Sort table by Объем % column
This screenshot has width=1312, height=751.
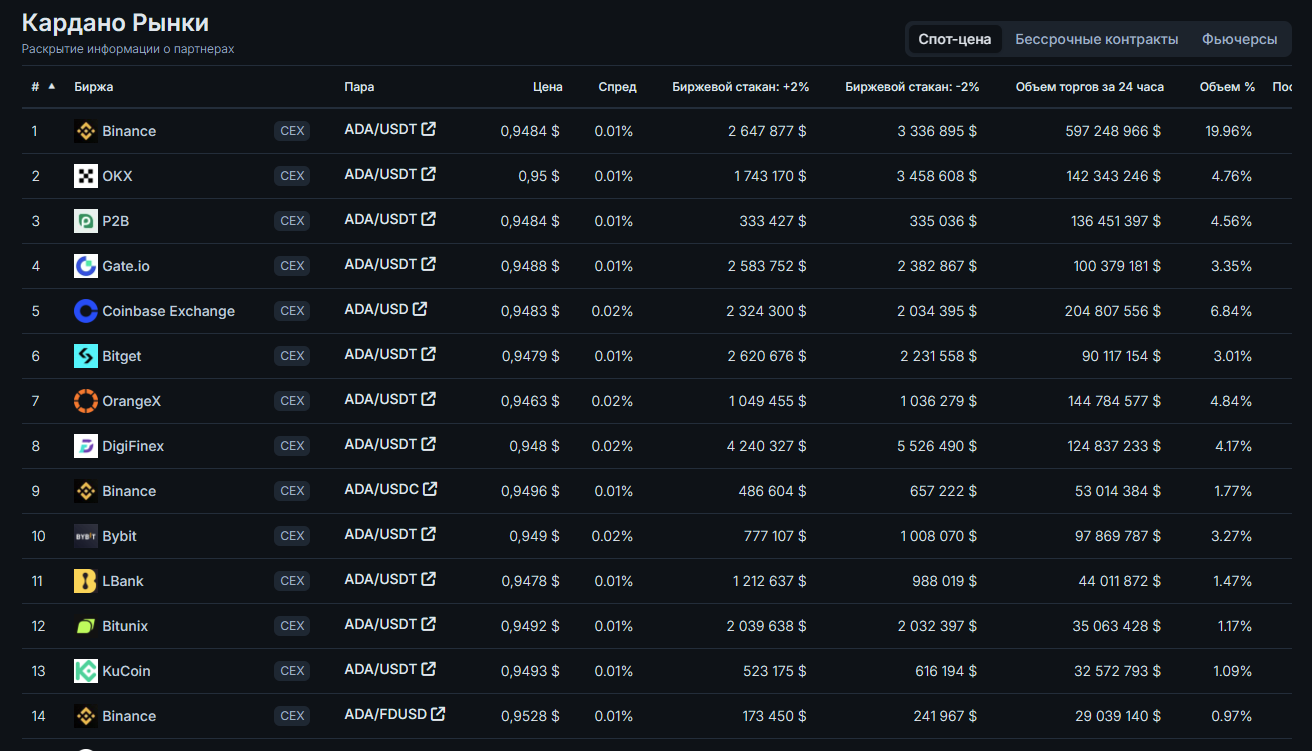1227,87
